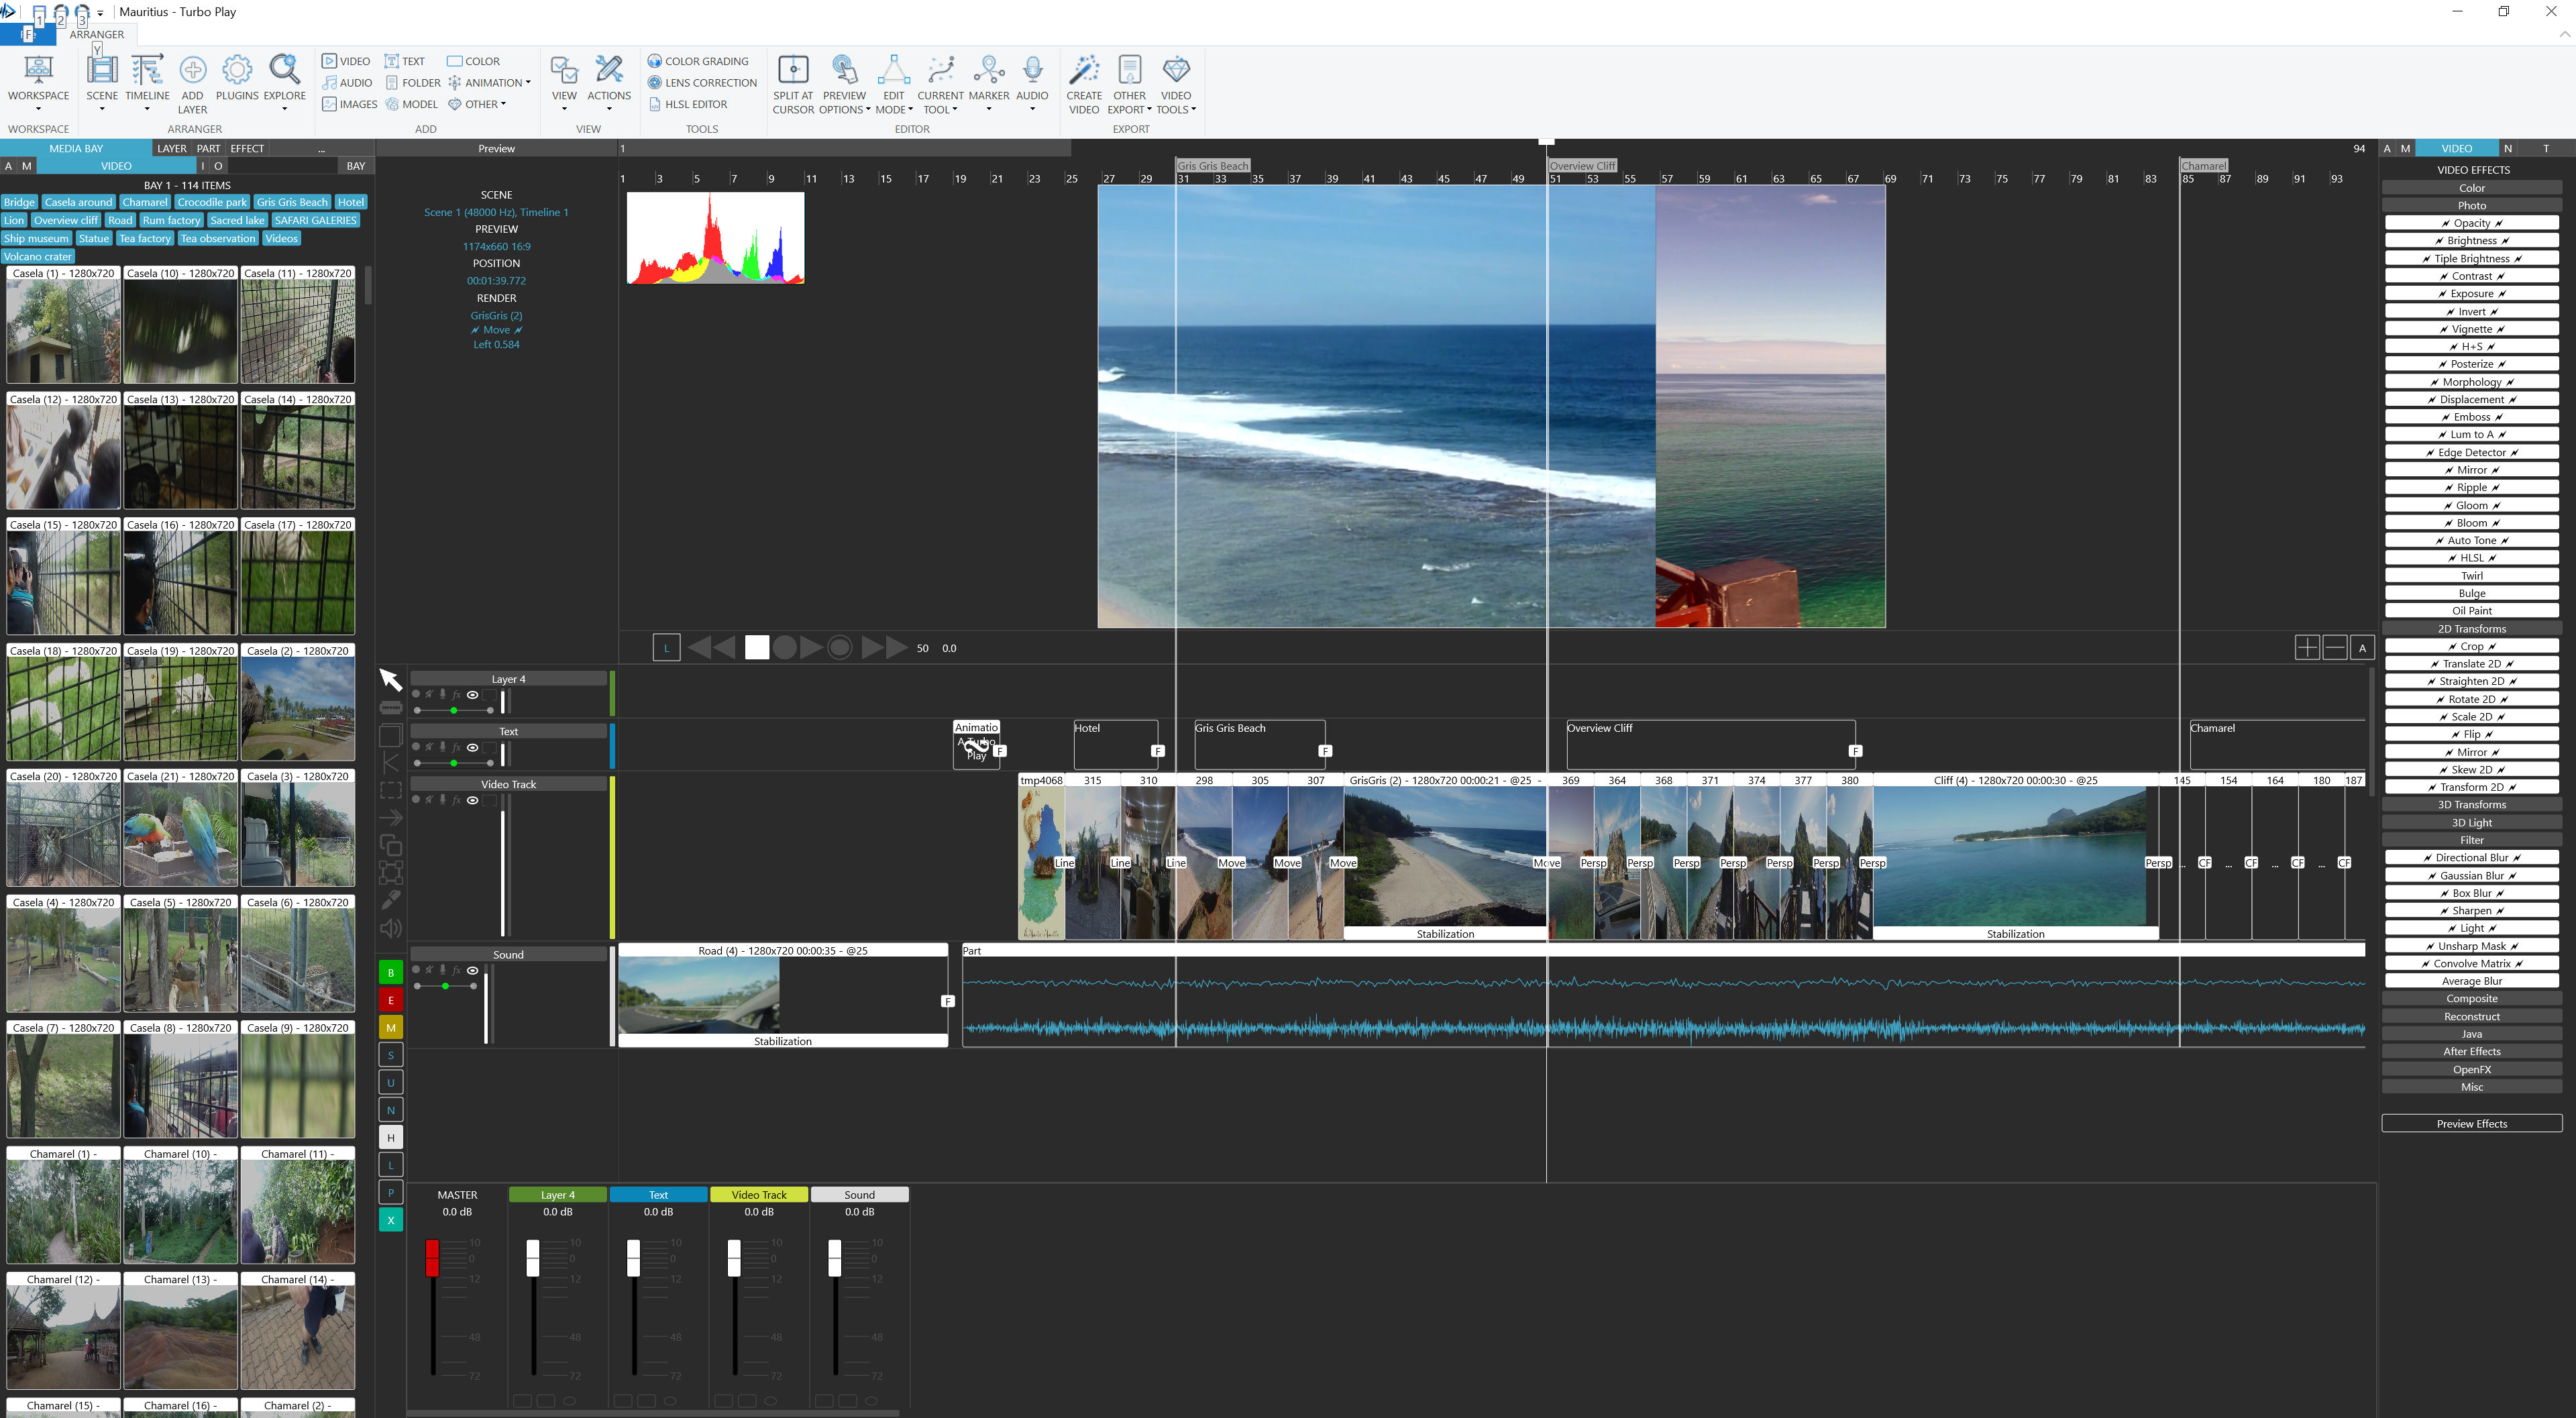Toggle the fx button on Sound layer

456,970
